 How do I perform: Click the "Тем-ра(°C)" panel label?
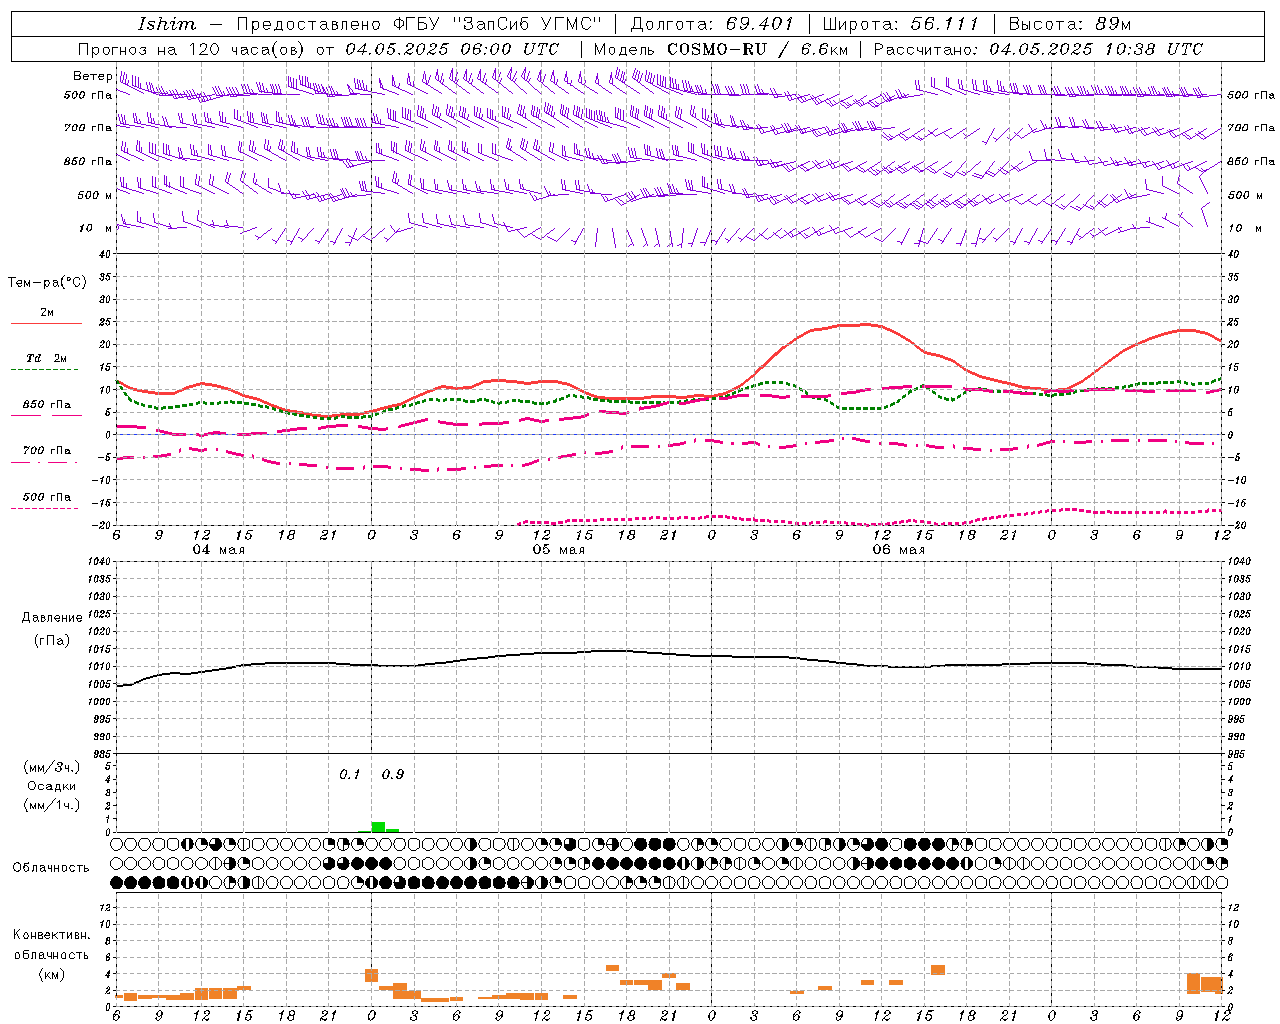coord(47,283)
